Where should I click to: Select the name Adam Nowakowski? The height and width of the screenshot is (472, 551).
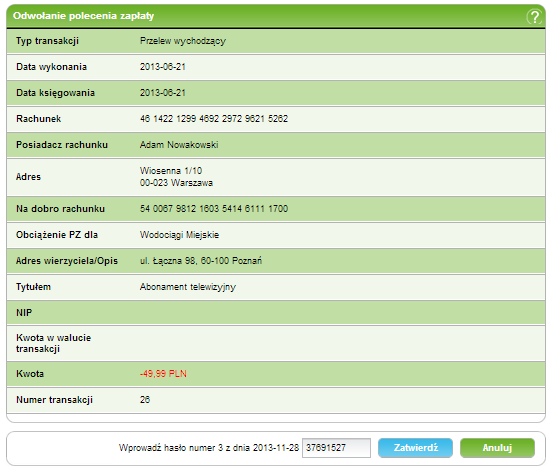(x=179, y=145)
